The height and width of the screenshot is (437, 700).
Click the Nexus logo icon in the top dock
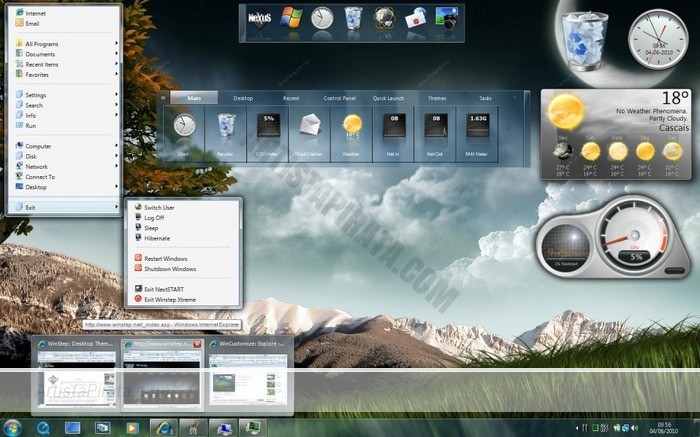[260, 19]
